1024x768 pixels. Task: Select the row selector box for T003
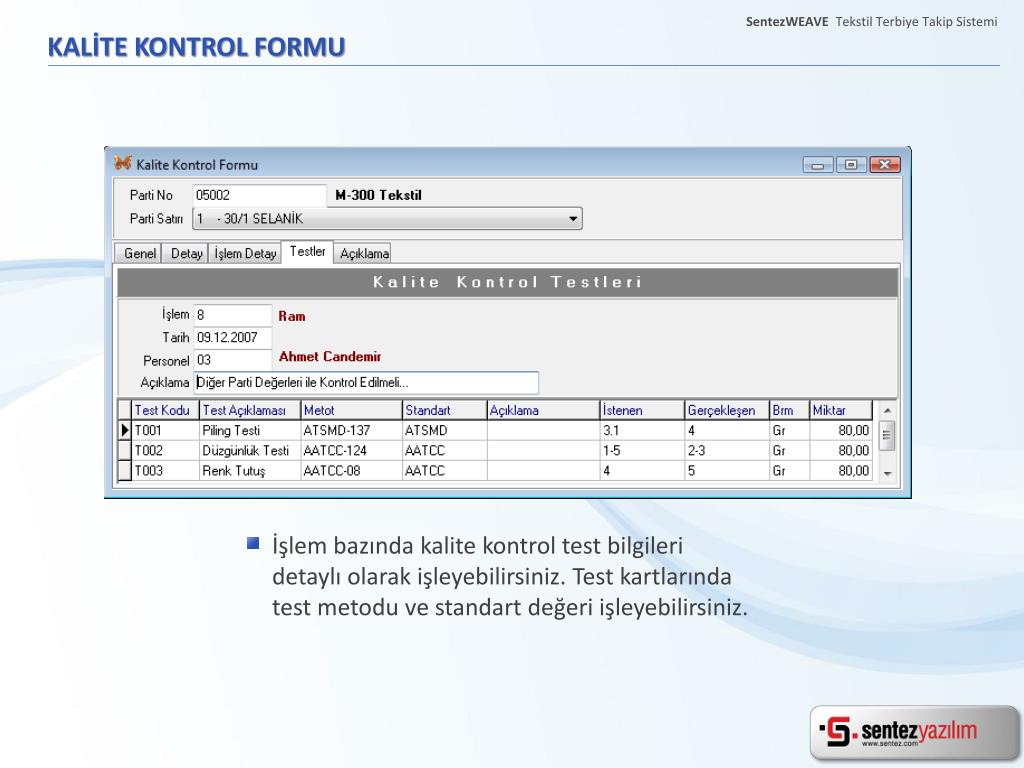(125, 471)
